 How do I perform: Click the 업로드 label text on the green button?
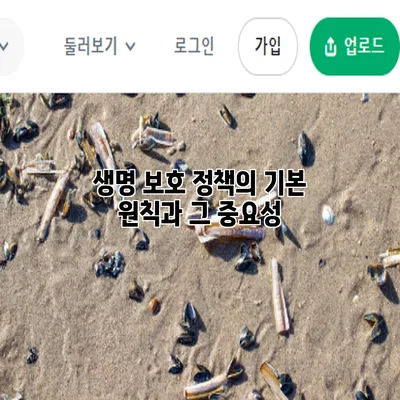pos(364,46)
